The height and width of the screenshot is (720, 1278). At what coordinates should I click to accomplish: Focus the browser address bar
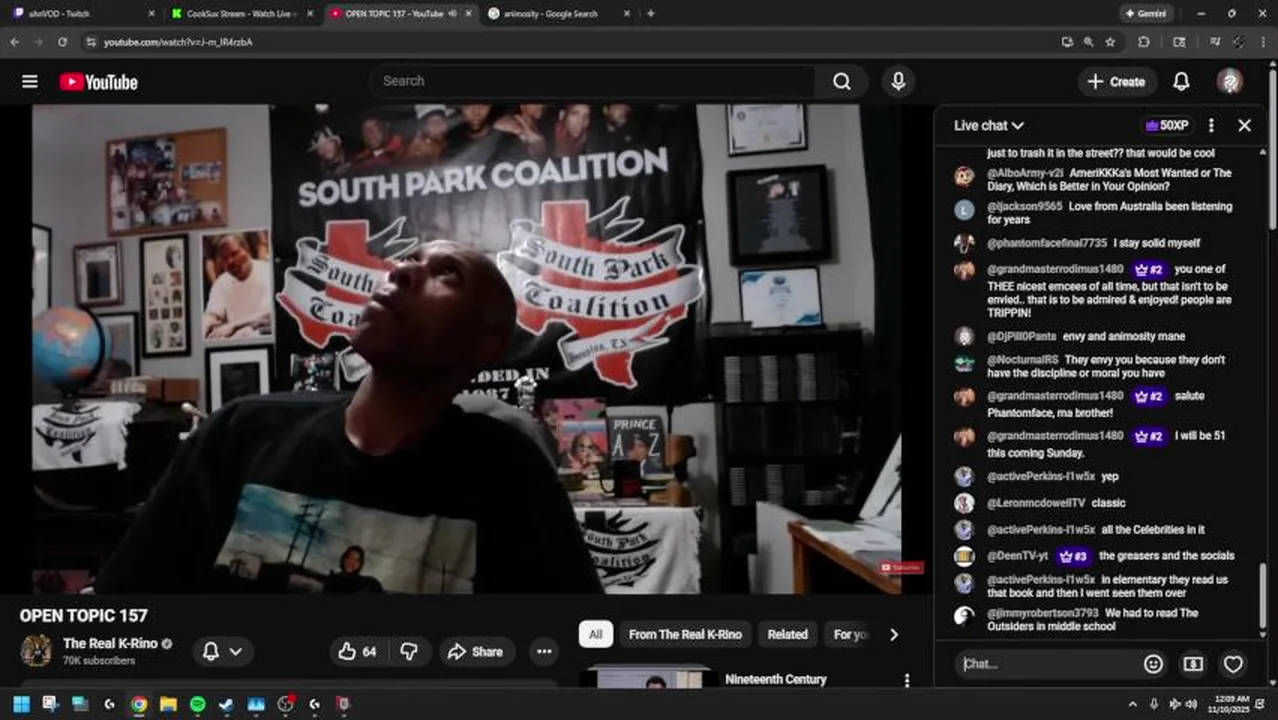570,42
